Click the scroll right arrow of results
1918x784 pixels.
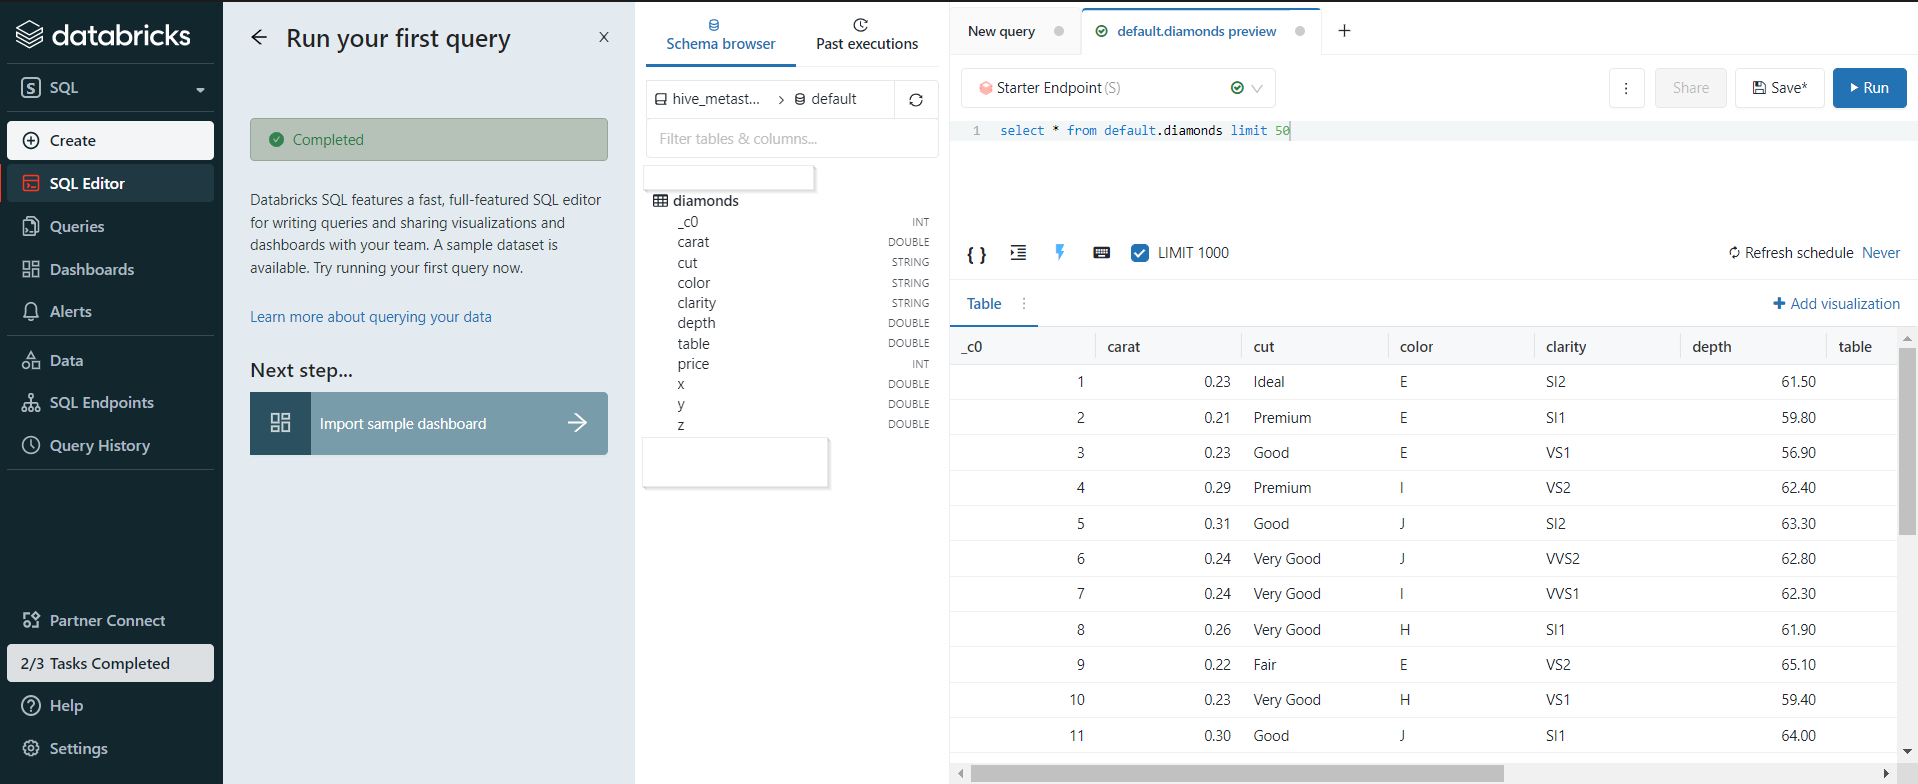click(1886, 774)
